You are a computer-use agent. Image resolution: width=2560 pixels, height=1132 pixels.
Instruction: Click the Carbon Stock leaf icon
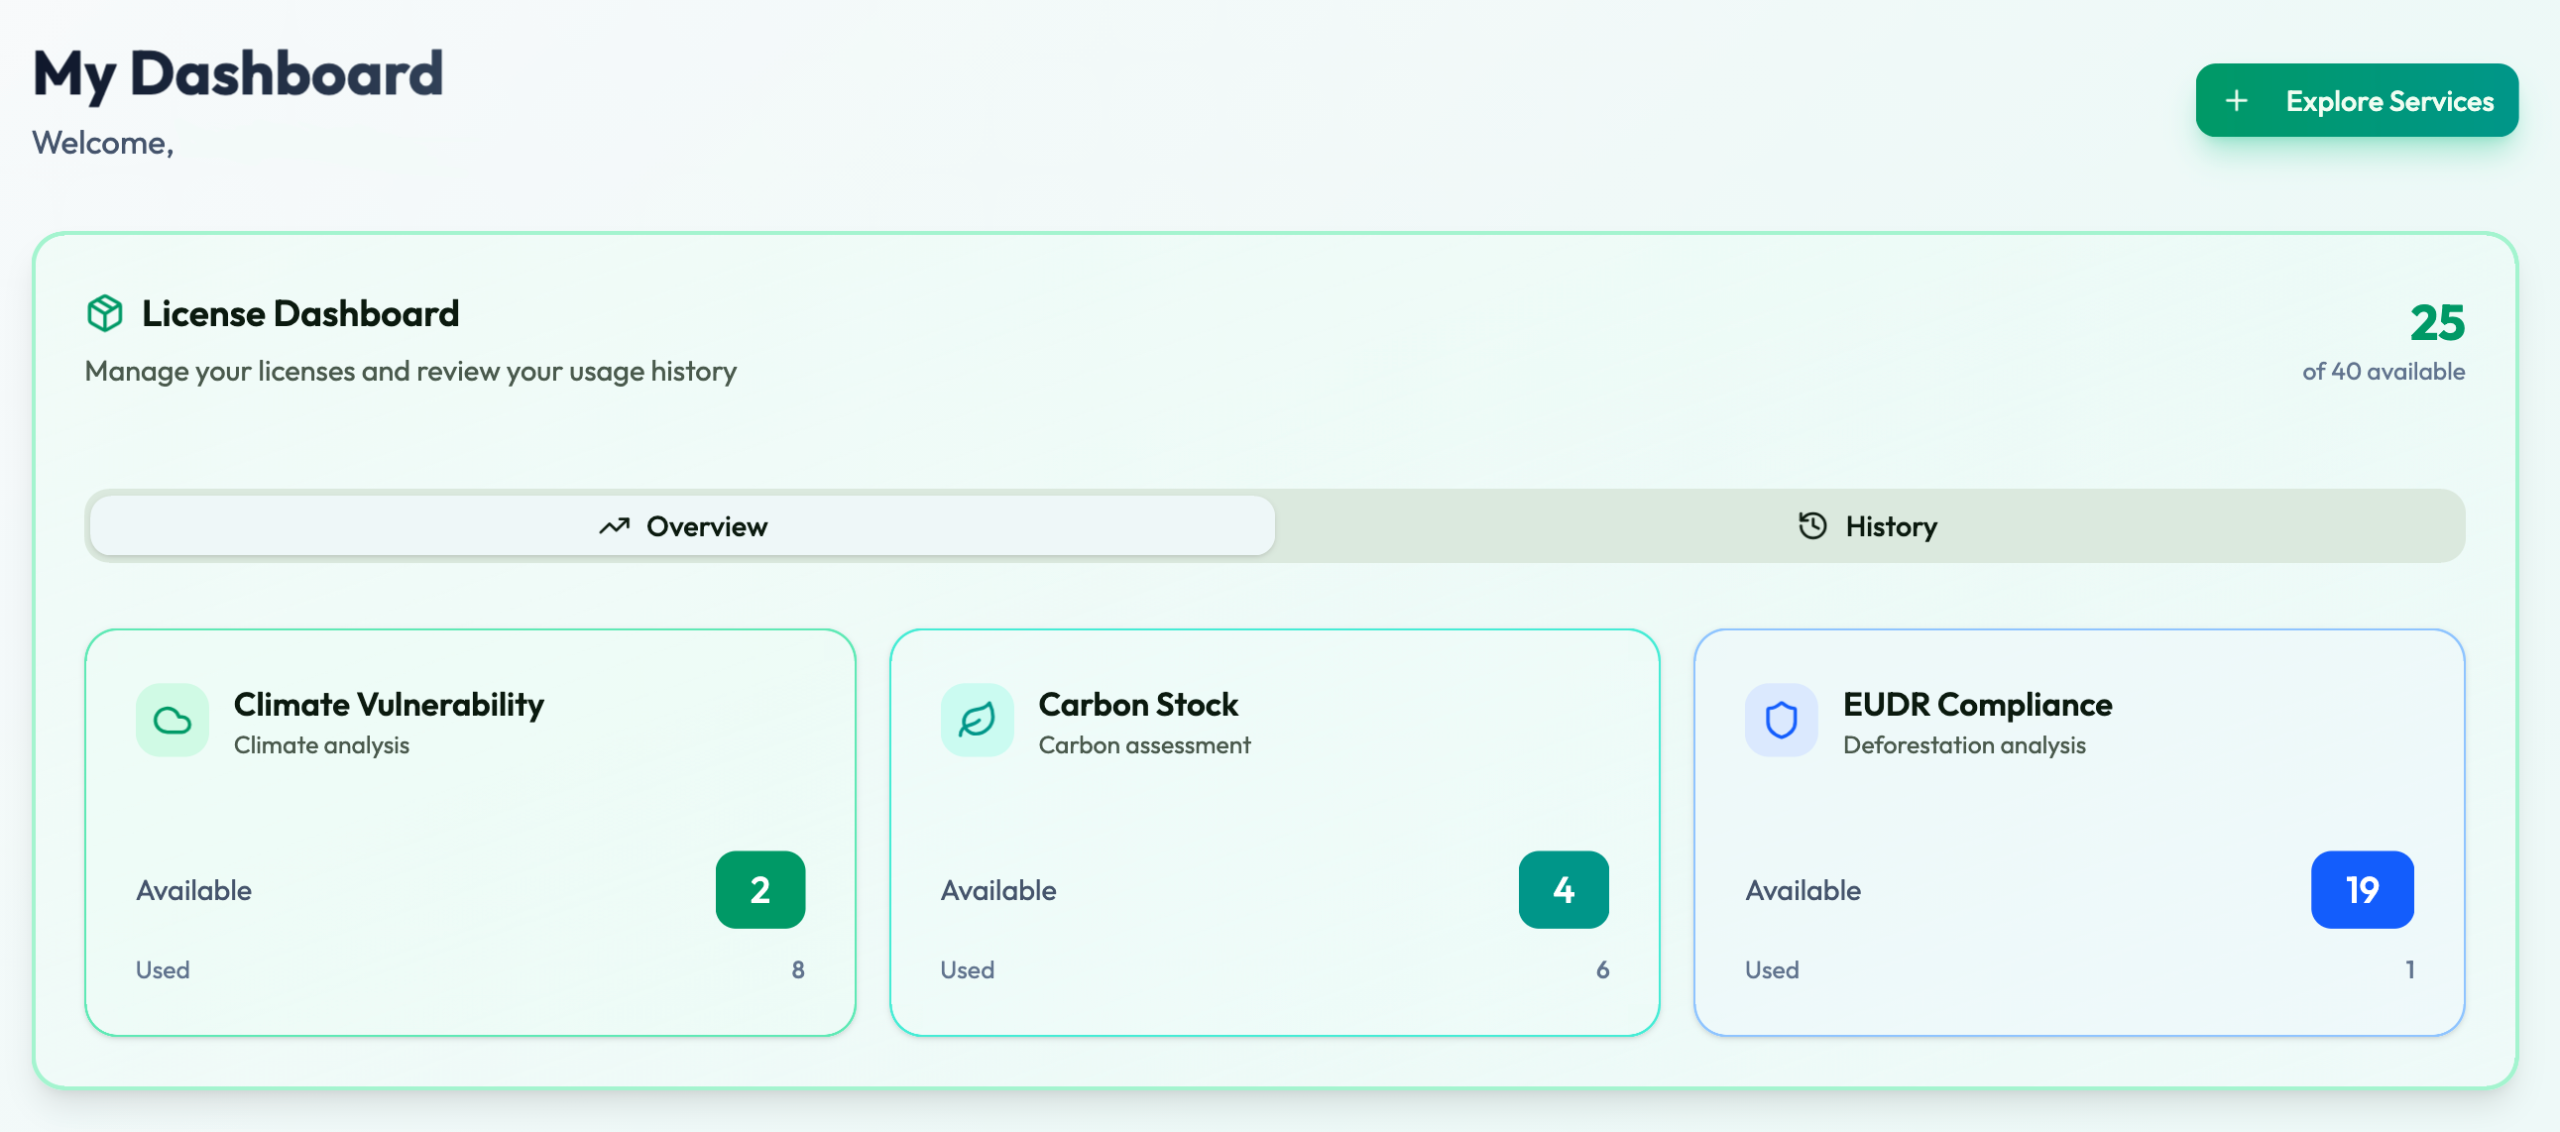pos(977,720)
